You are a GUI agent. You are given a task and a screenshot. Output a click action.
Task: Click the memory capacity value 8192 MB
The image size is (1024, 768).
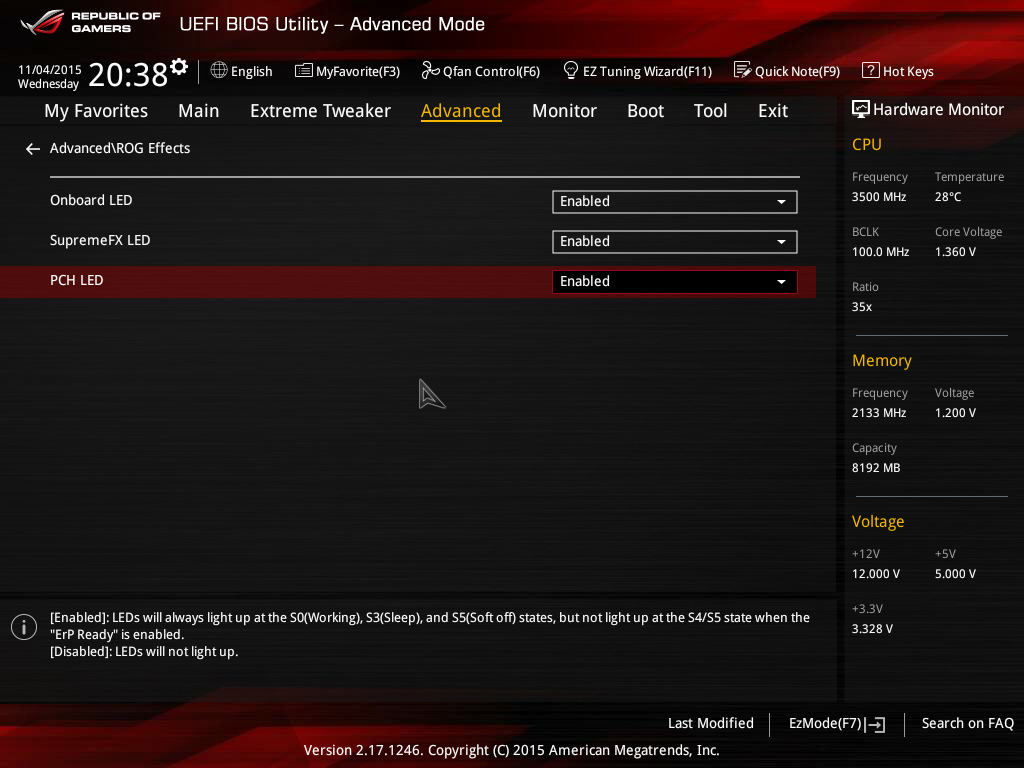(x=876, y=468)
